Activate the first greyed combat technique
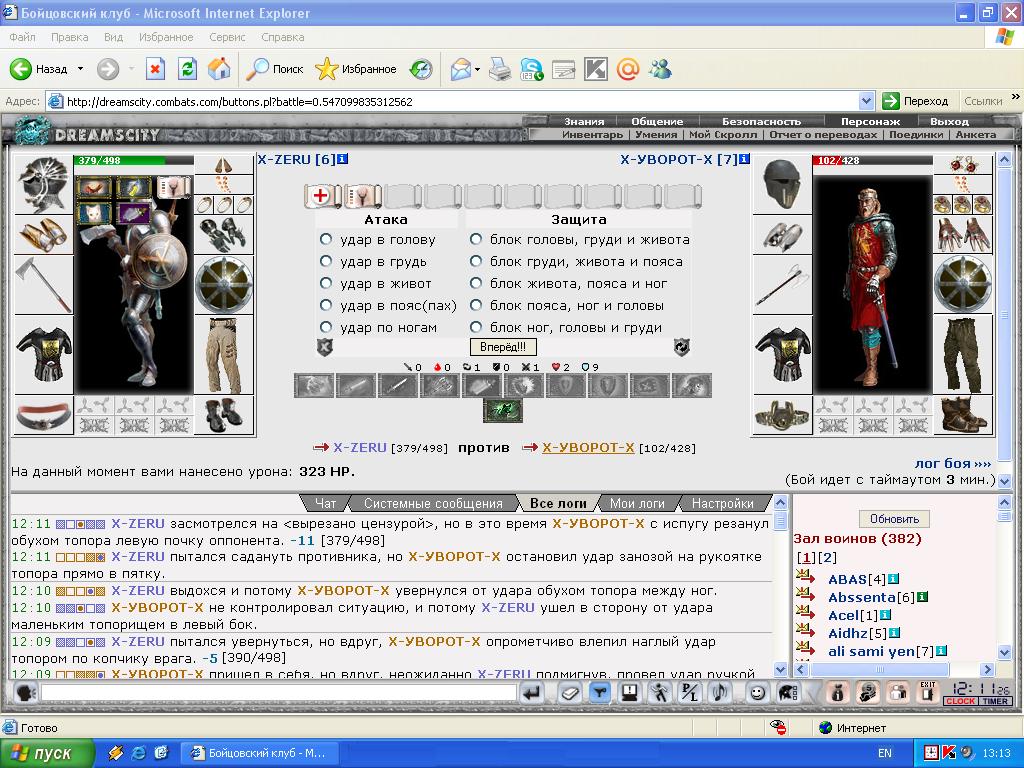Screen dimensions: 1024x768 [x=314, y=385]
